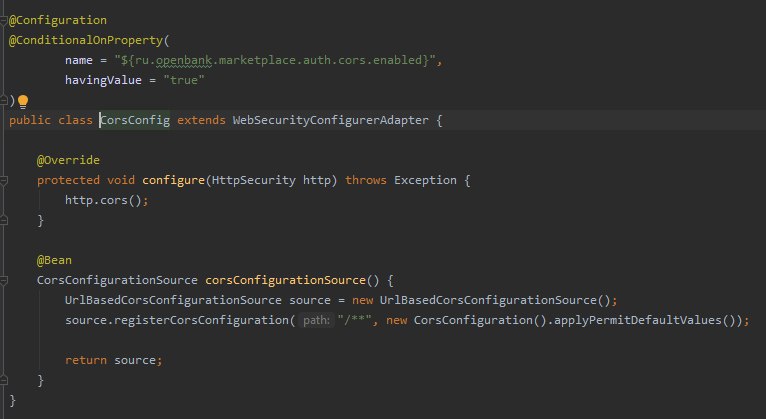The height and width of the screenshot is (419, 766).
Task: Click fold end marker after http.cors() block
Action: pos(3,221)
